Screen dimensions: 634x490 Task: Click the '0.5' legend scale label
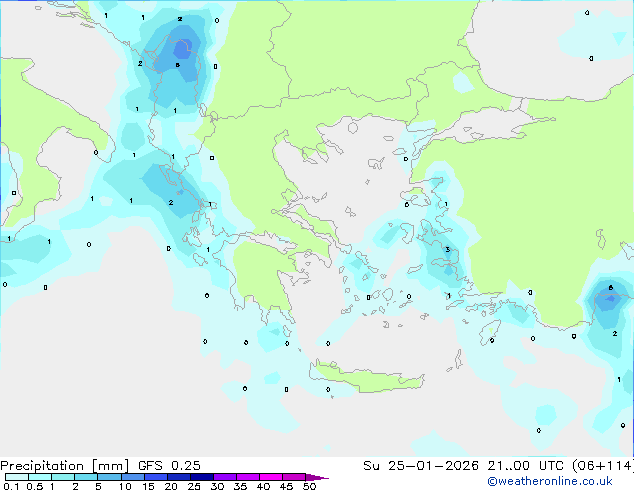pyautogui.click(x=35, y=486)
